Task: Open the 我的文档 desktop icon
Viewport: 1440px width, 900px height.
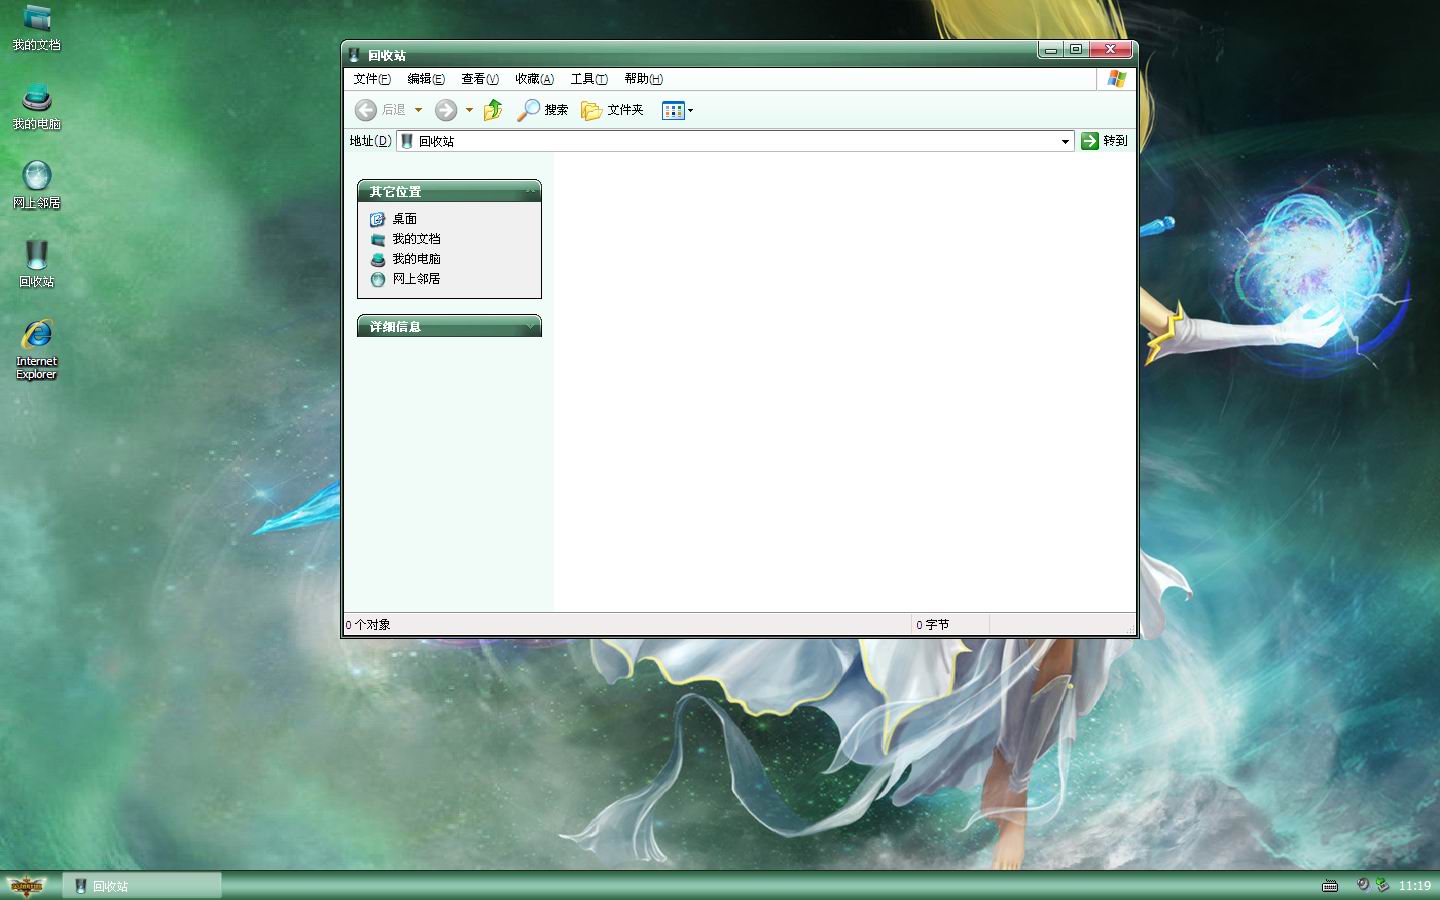Action: click(37, 28)
